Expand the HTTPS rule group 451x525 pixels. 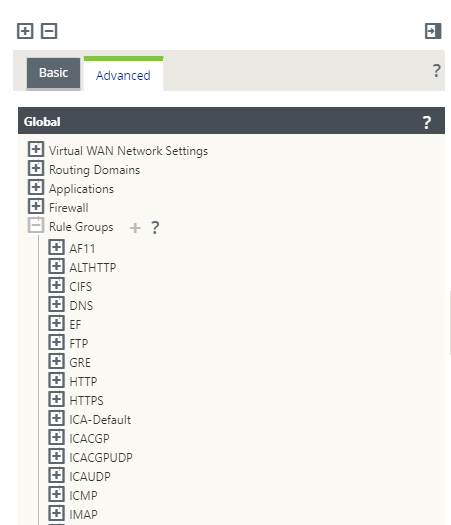pyautogui.click(x=56, y=399)
